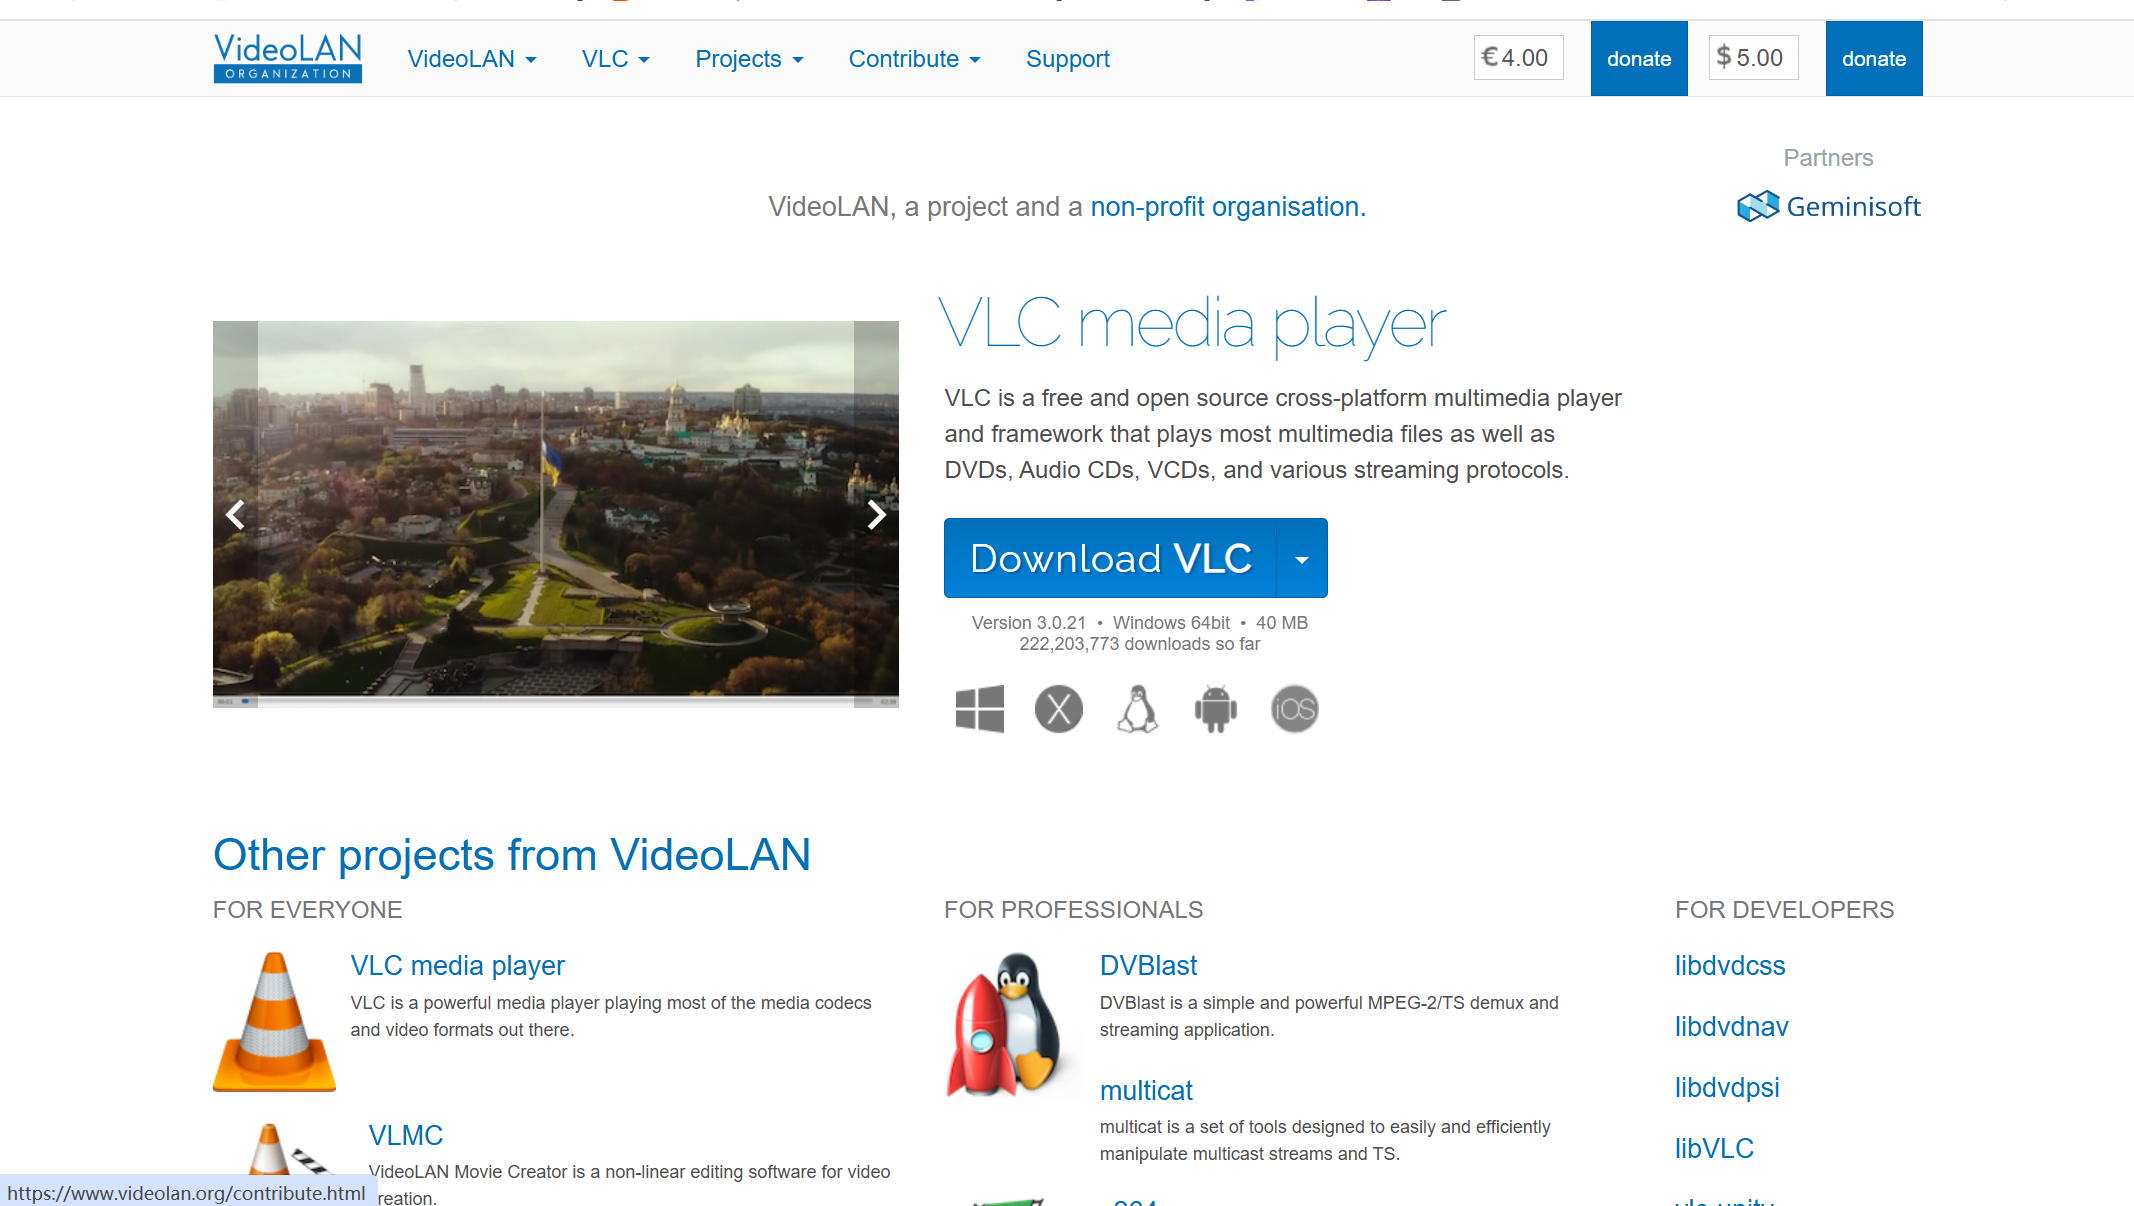Screen dimensions: 2134x1206
Task: Open the libdvdcss developer link
Action: click(x=1730, y=965)
